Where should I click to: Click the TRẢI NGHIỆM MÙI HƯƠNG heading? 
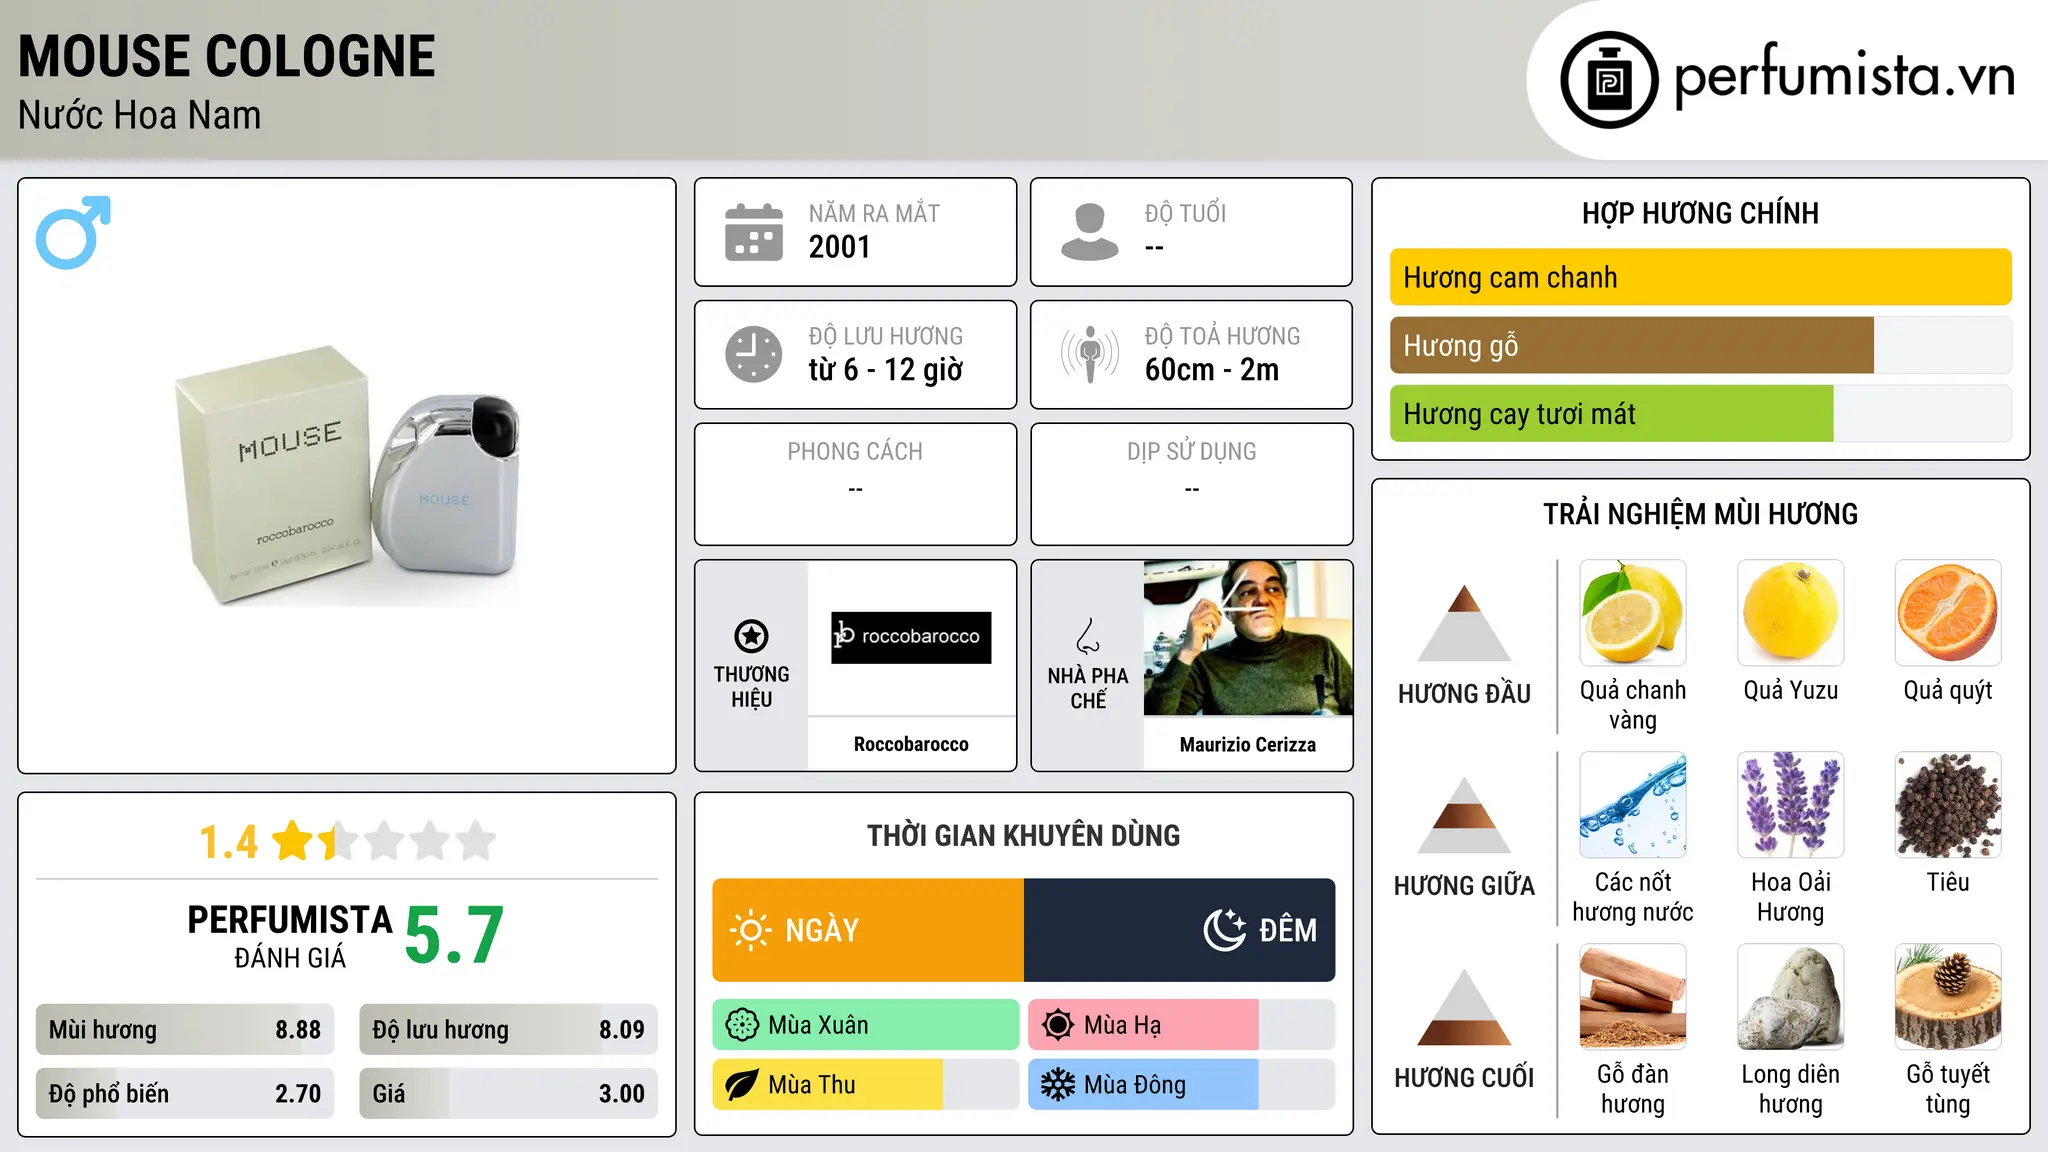click(1700, 514)
